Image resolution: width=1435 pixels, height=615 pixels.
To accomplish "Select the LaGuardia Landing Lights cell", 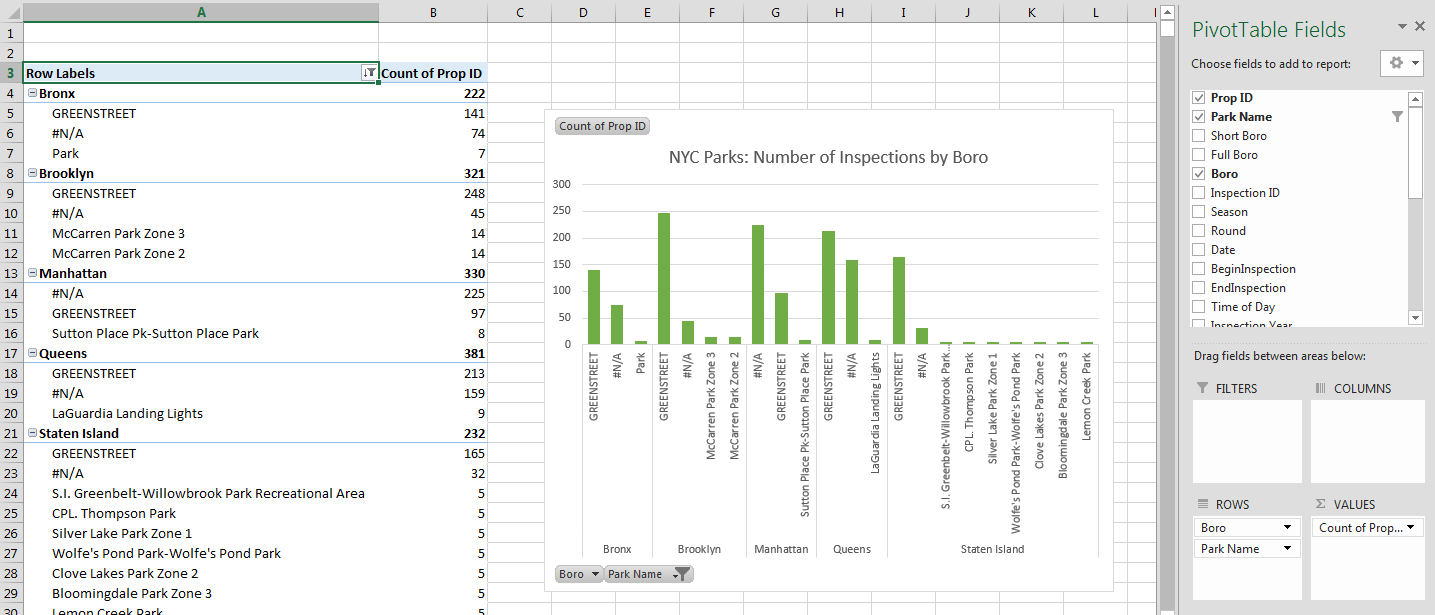I will pos(201,413).
